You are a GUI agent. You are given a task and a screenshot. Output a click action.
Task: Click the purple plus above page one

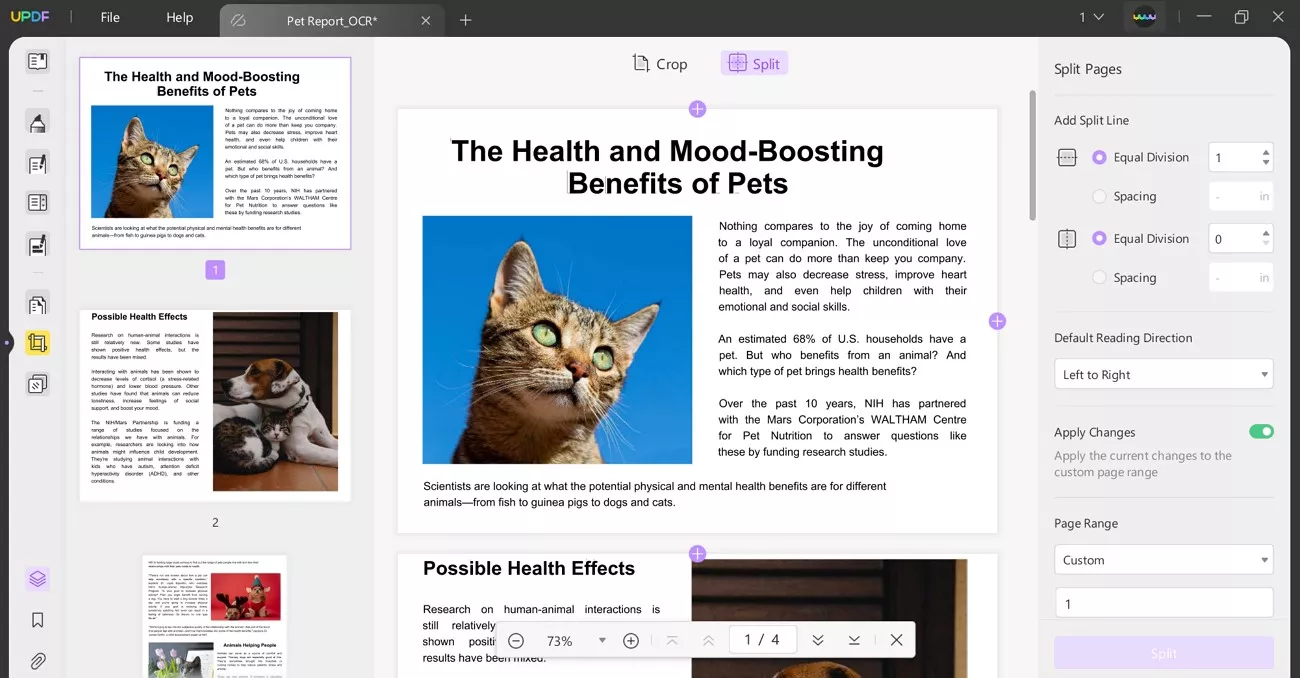pos(697,109)
